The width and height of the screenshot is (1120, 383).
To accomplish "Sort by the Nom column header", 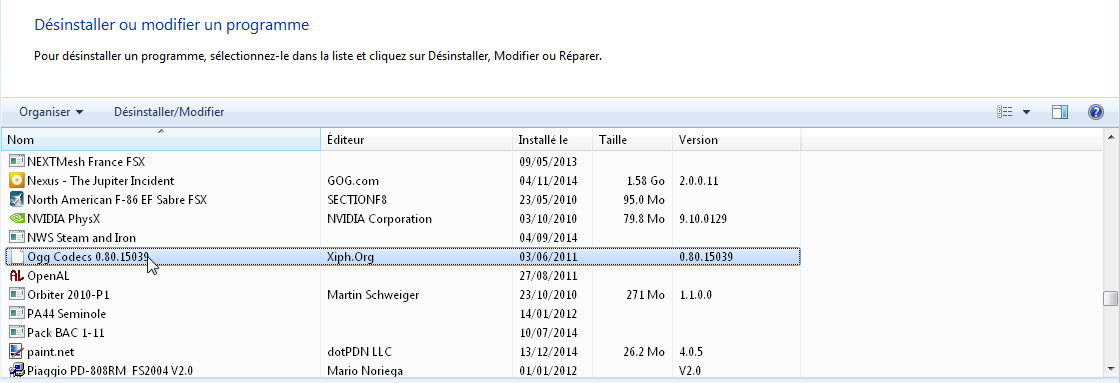I will (161, 139).
